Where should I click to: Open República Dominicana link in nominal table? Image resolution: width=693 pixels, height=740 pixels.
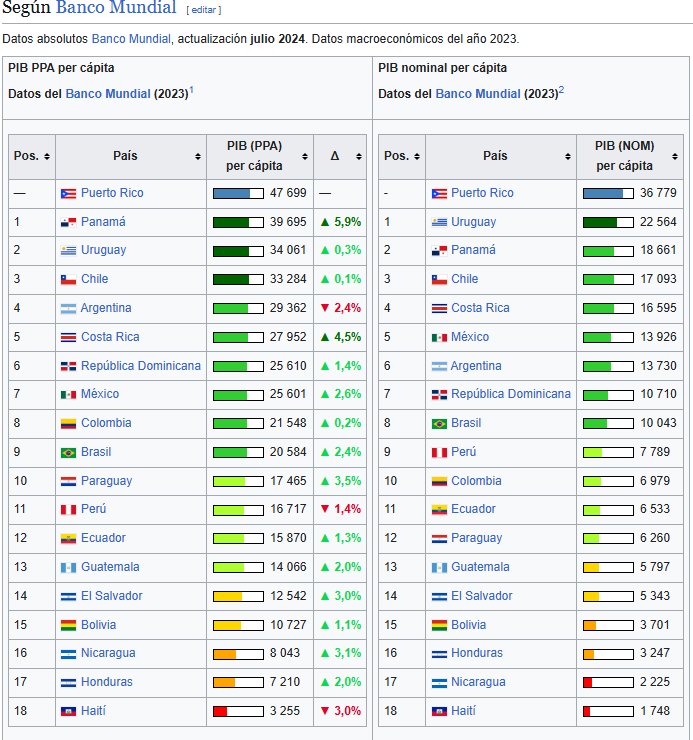511,394
